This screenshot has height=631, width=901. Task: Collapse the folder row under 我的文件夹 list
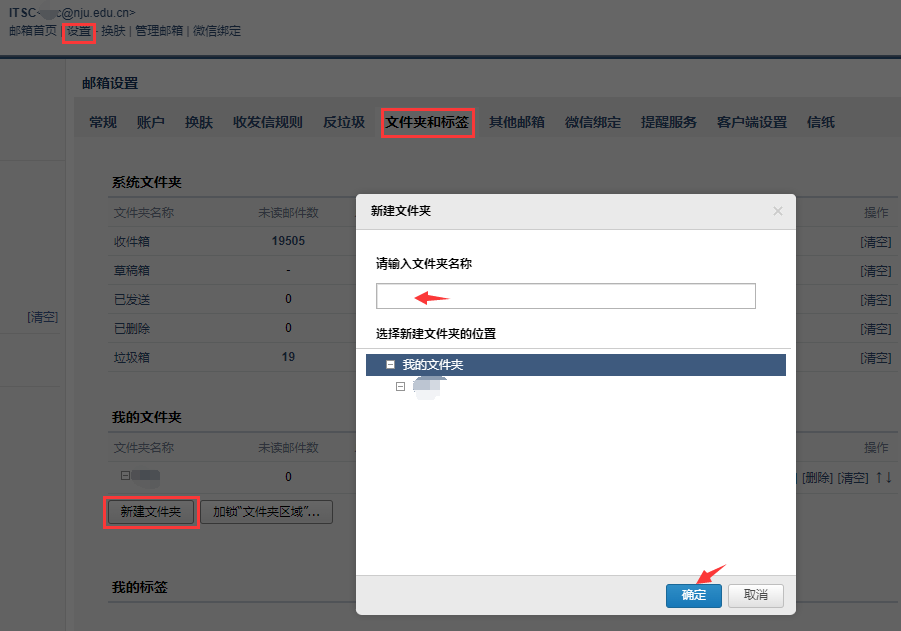point(125,477)
